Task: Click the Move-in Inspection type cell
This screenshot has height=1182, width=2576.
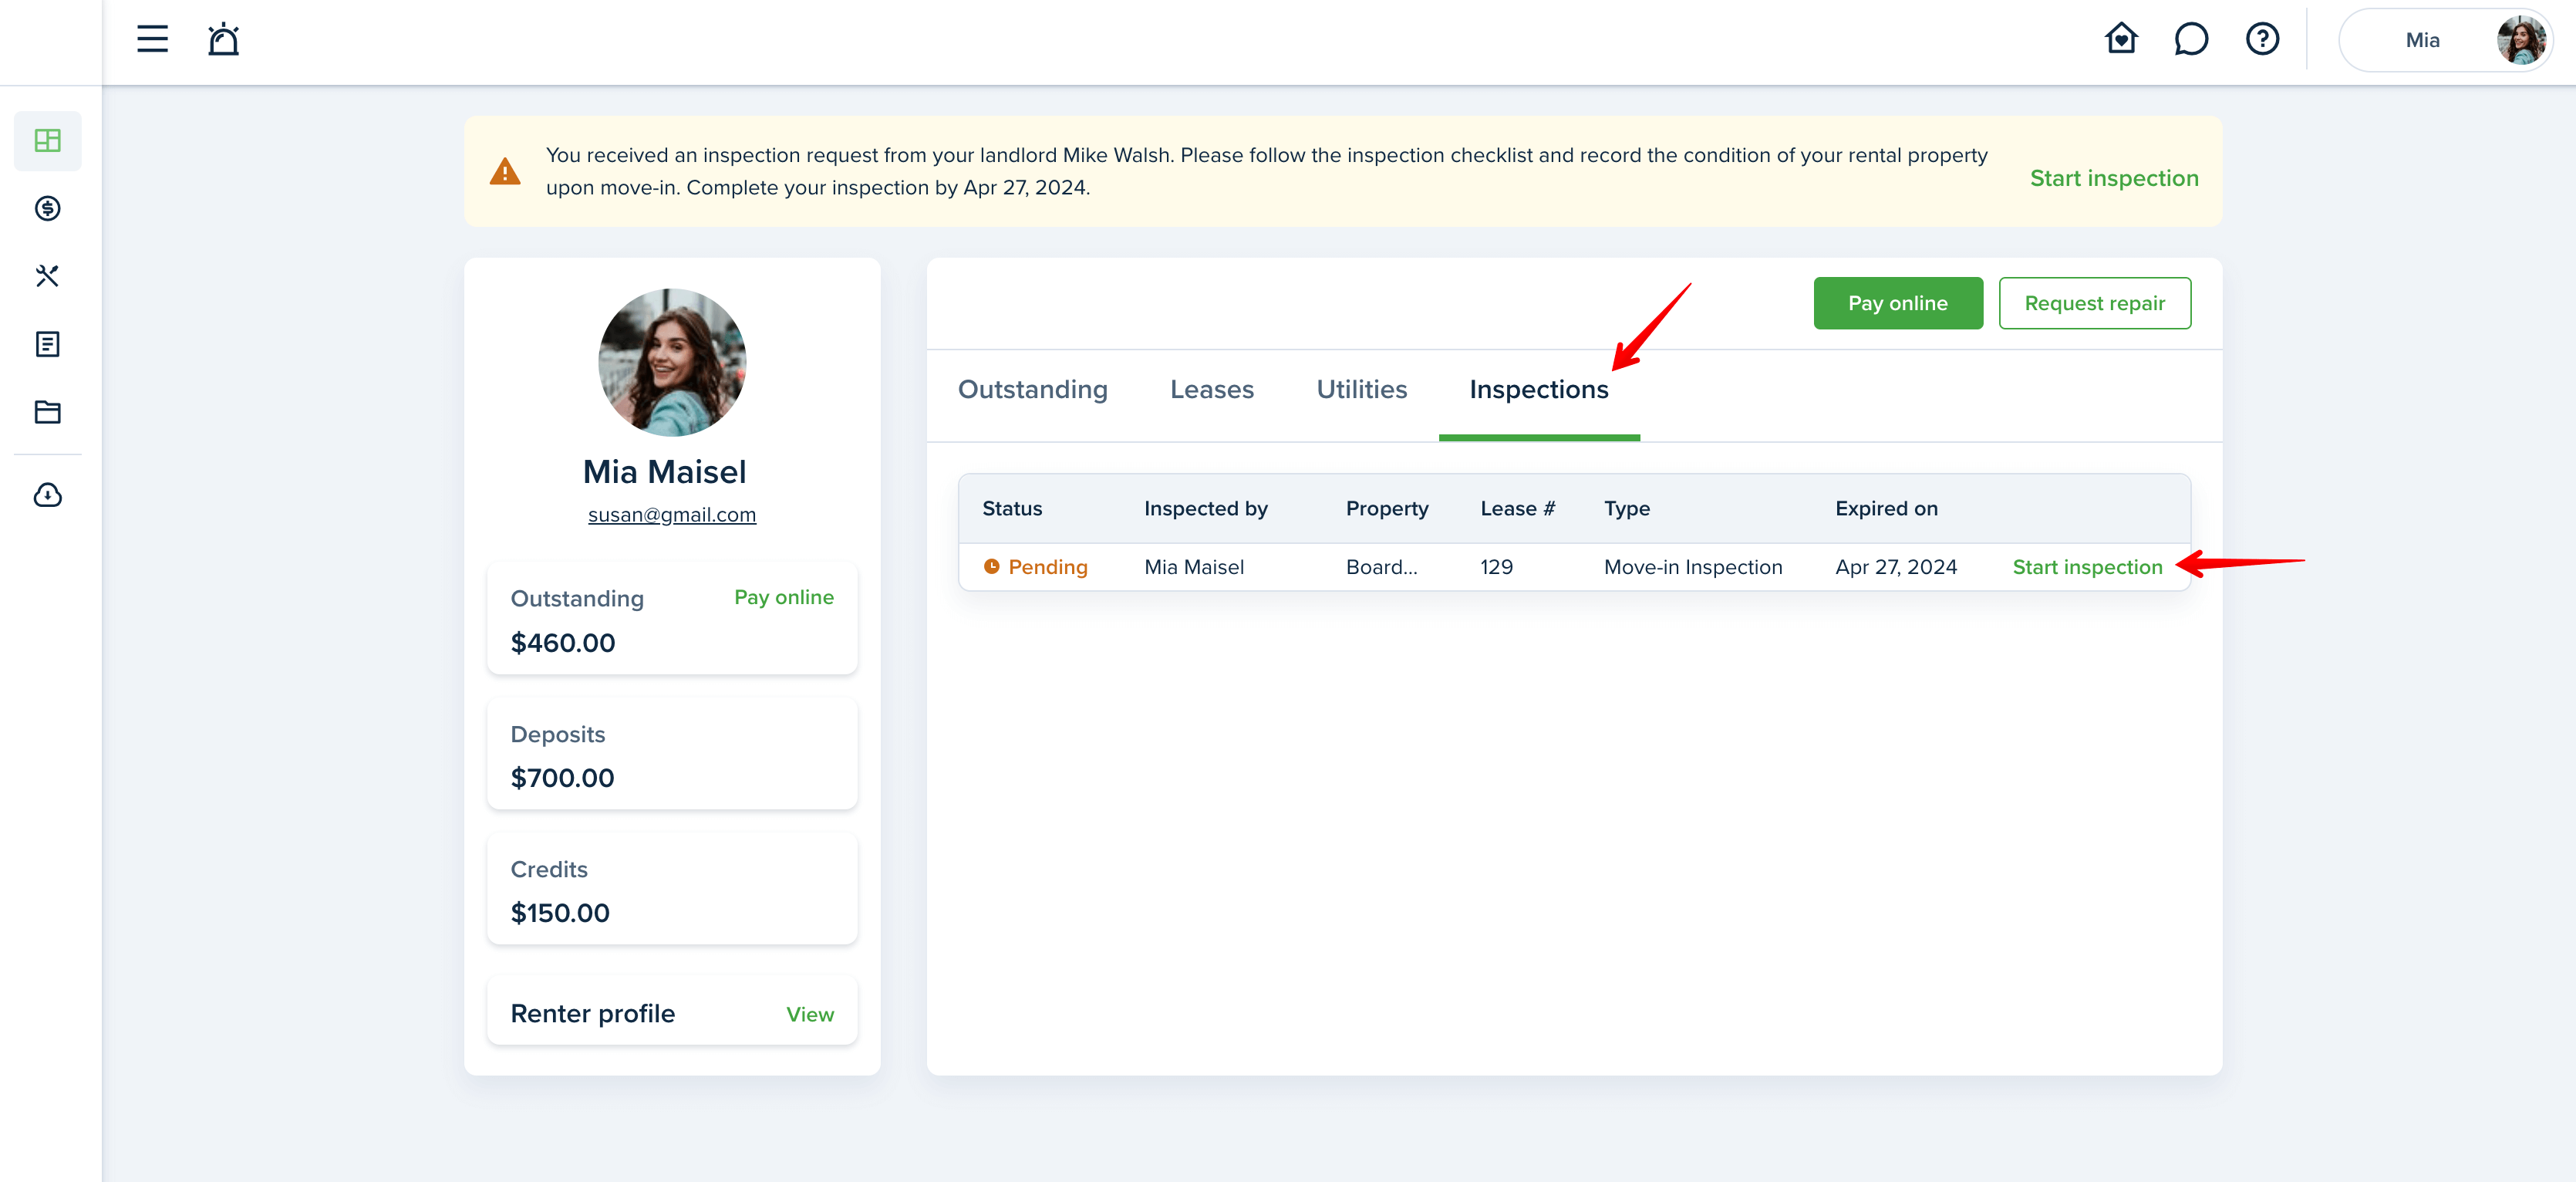Action: coord(1692,567)
